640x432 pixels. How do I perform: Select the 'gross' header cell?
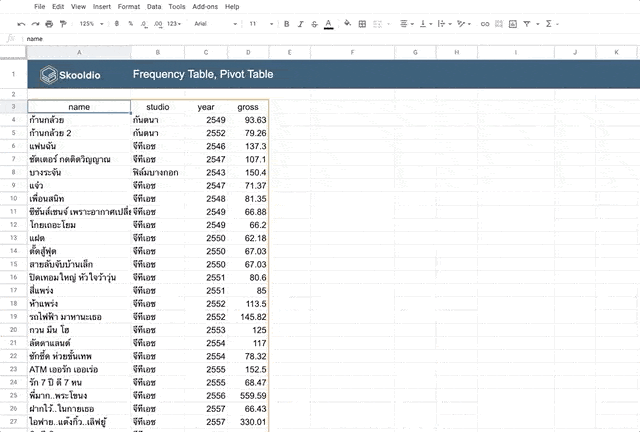[x=248, y=107]
